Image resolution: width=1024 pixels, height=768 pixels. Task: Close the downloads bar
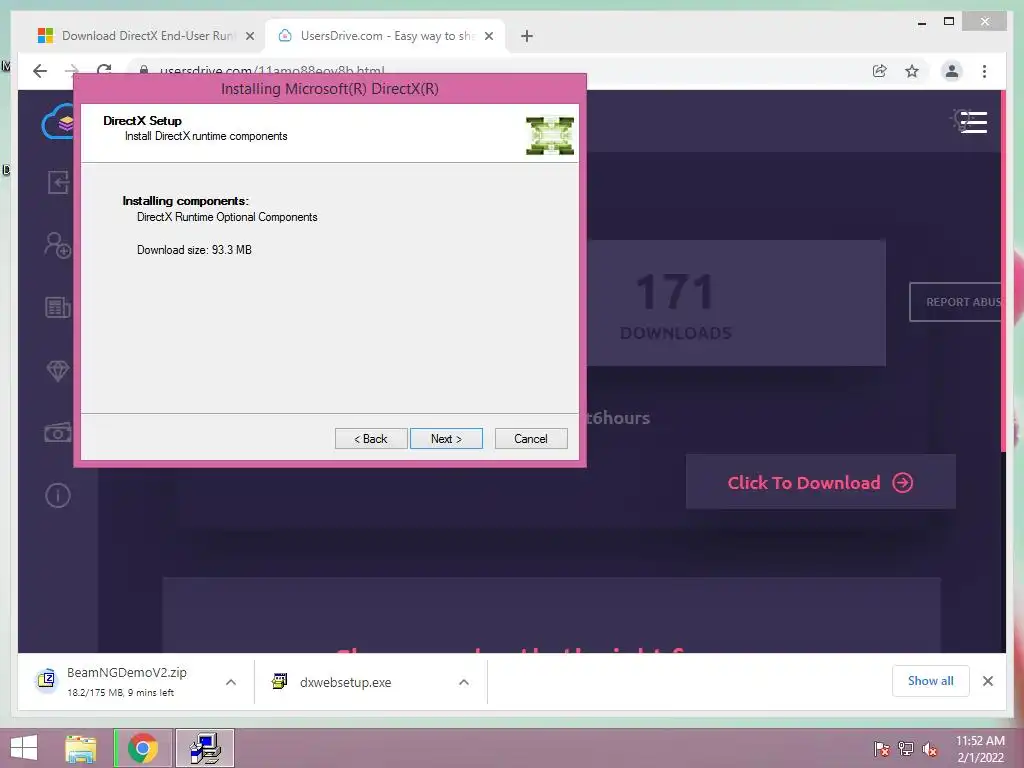[987, 681]
